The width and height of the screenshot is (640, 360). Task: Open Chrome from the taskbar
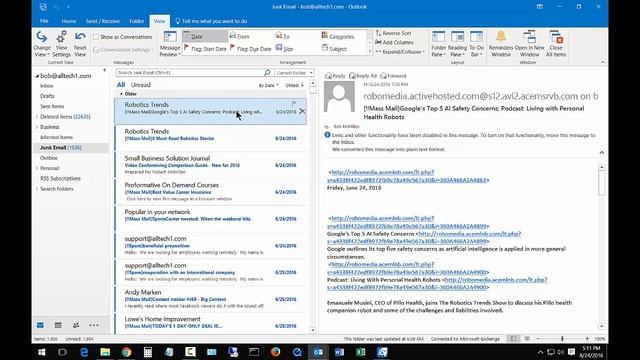click(126, 352)
